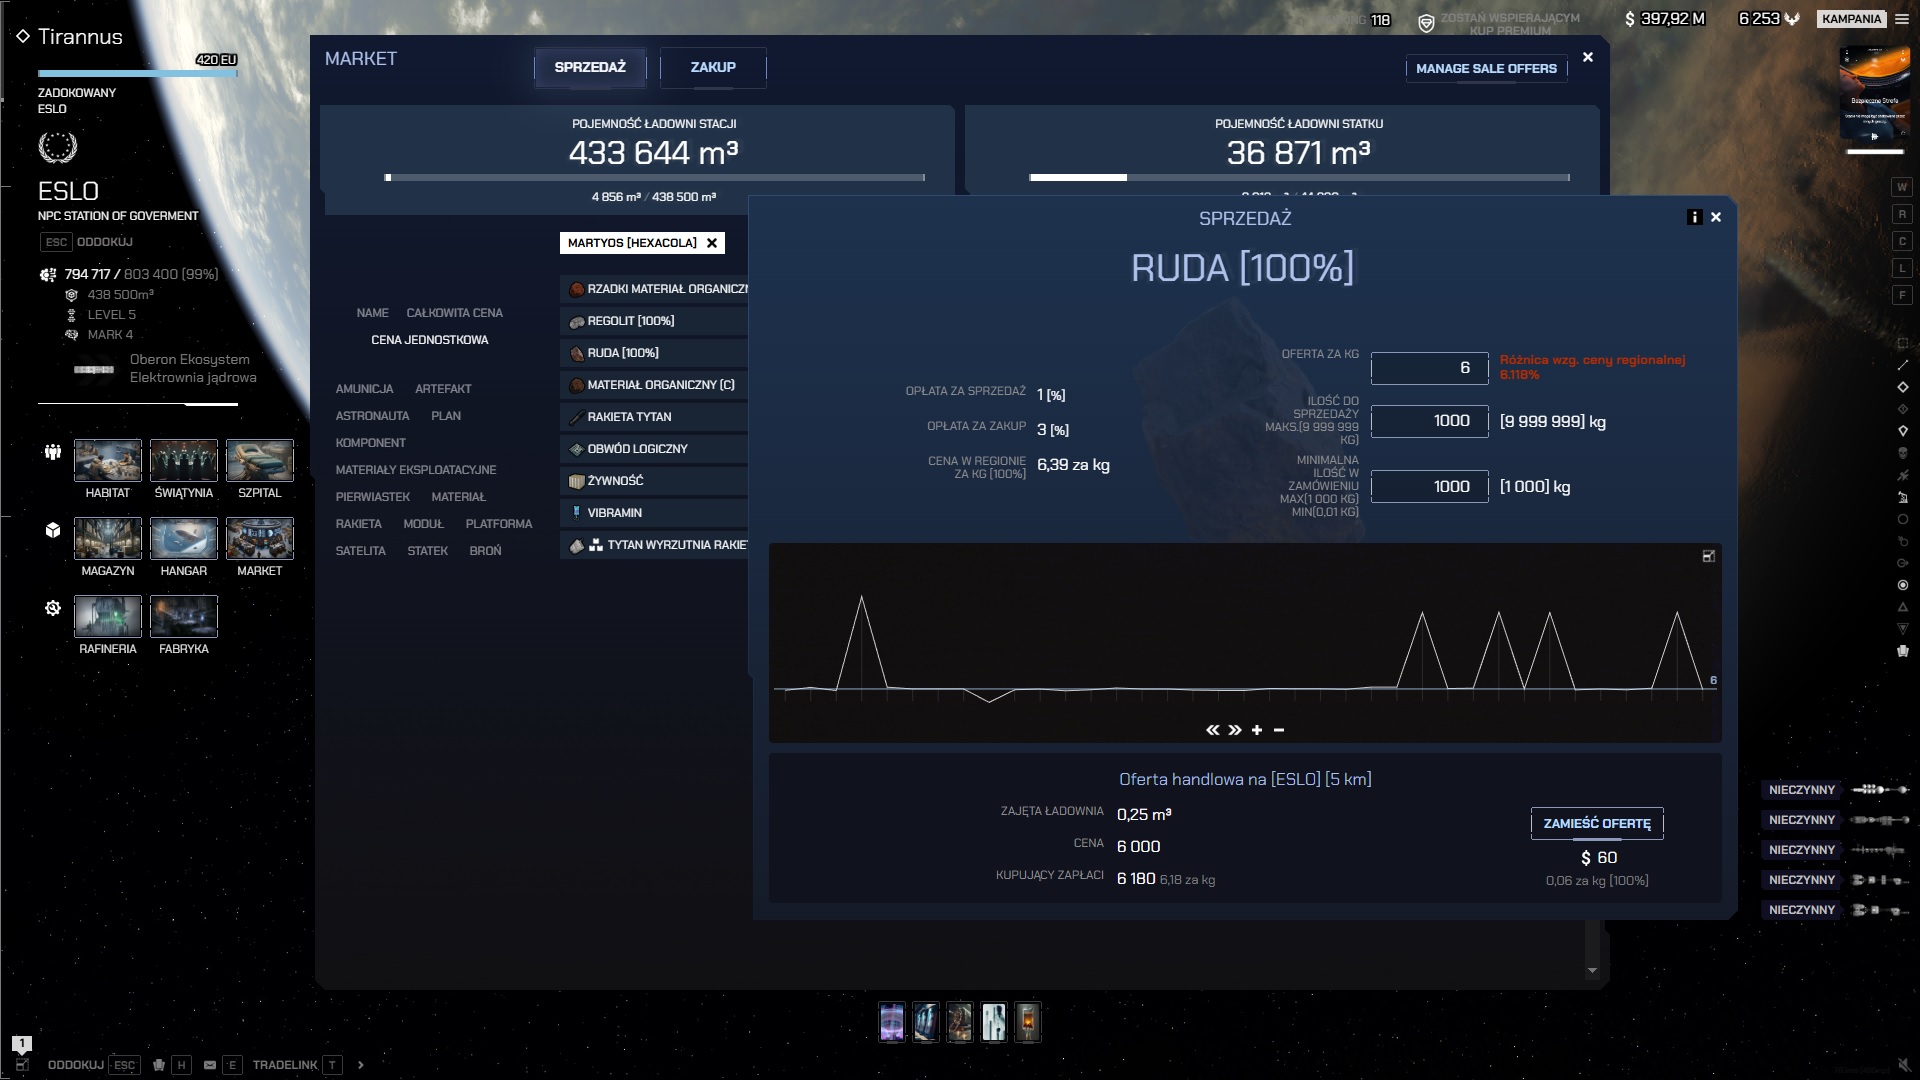This screenshot has height=1080, width=1920.
Task: Remove the Martyos [Hexacola] filter tag
Action: point(712,243)
